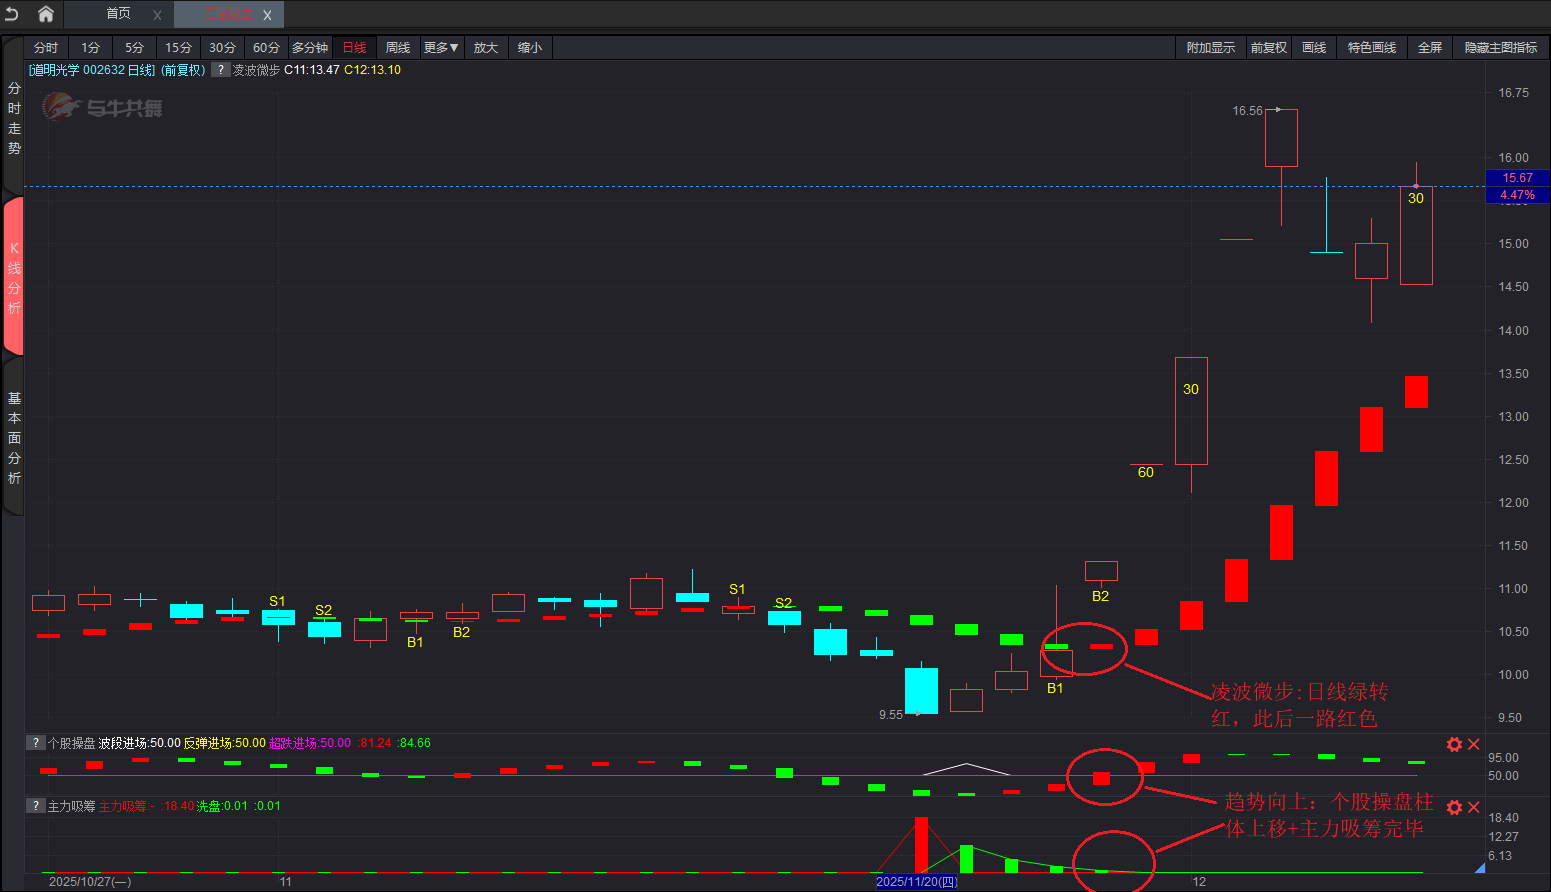
Task: Expand the 更多 period dropdown
Action: 441,48
